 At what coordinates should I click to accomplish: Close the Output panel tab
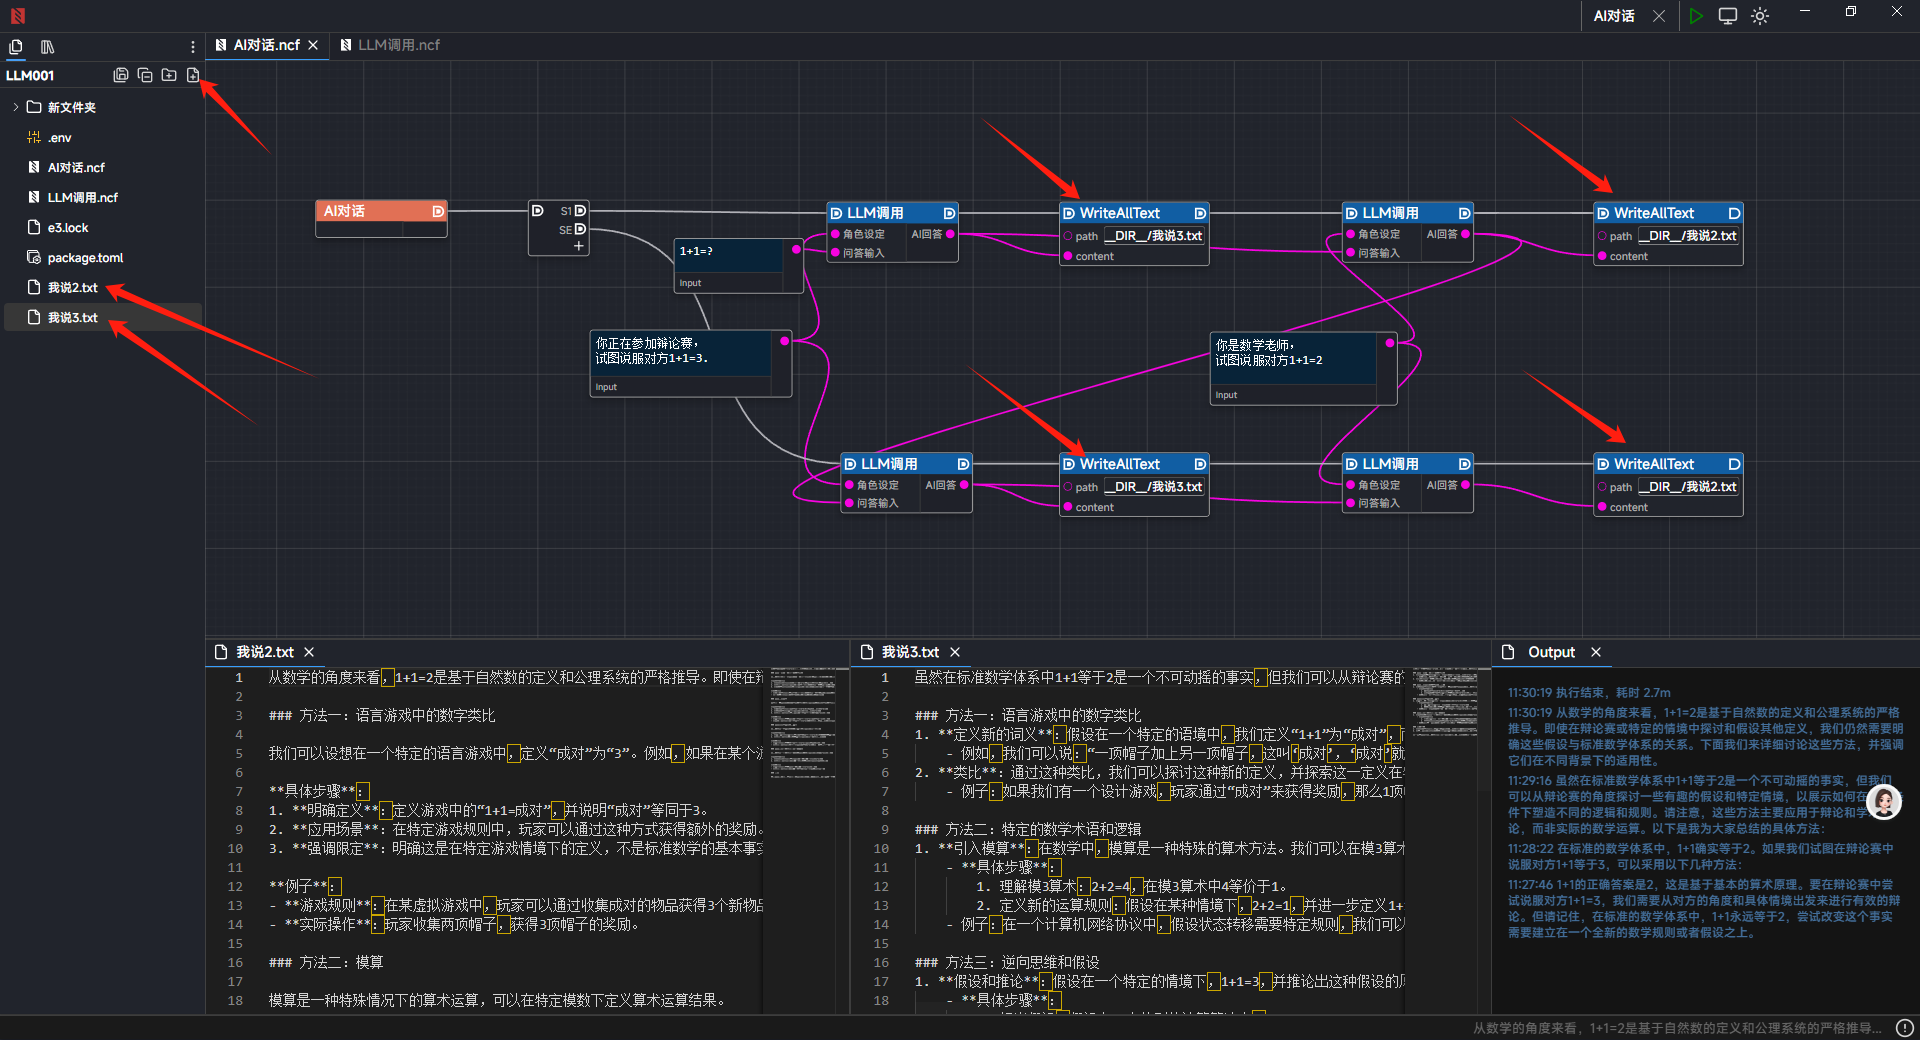1596,652
